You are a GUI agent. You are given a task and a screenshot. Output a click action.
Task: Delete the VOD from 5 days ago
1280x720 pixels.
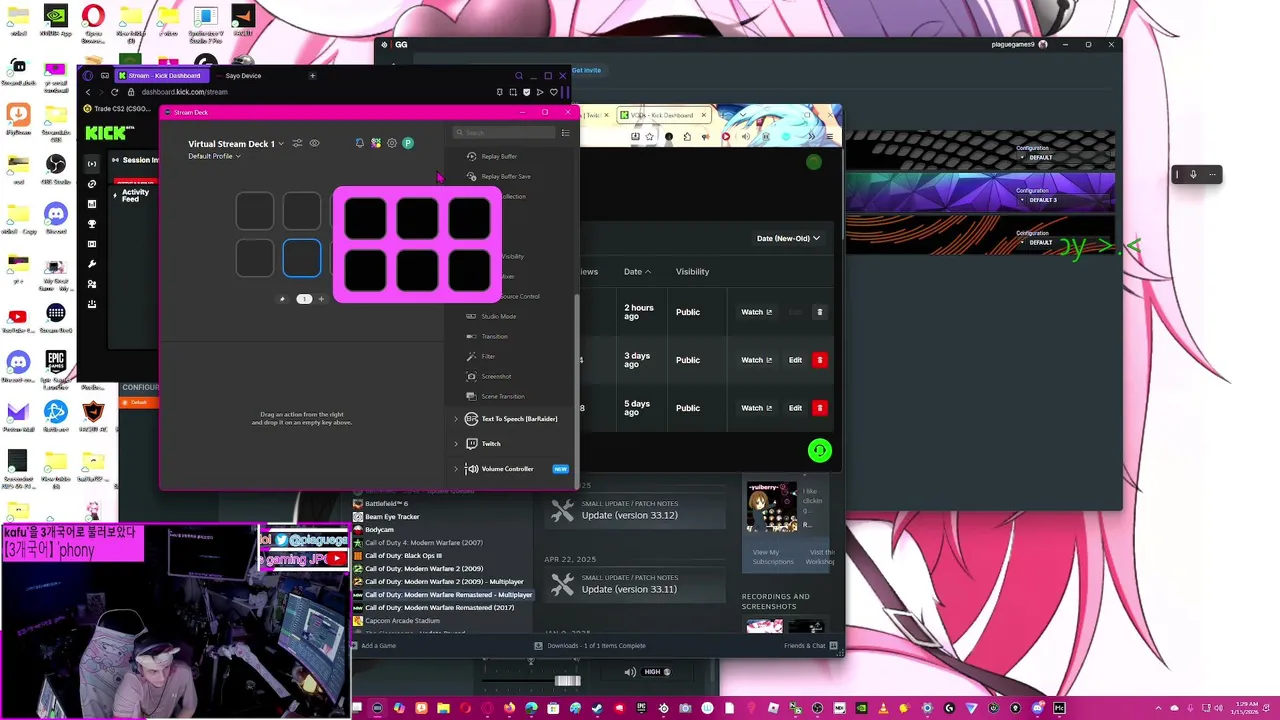click(819, 408)
